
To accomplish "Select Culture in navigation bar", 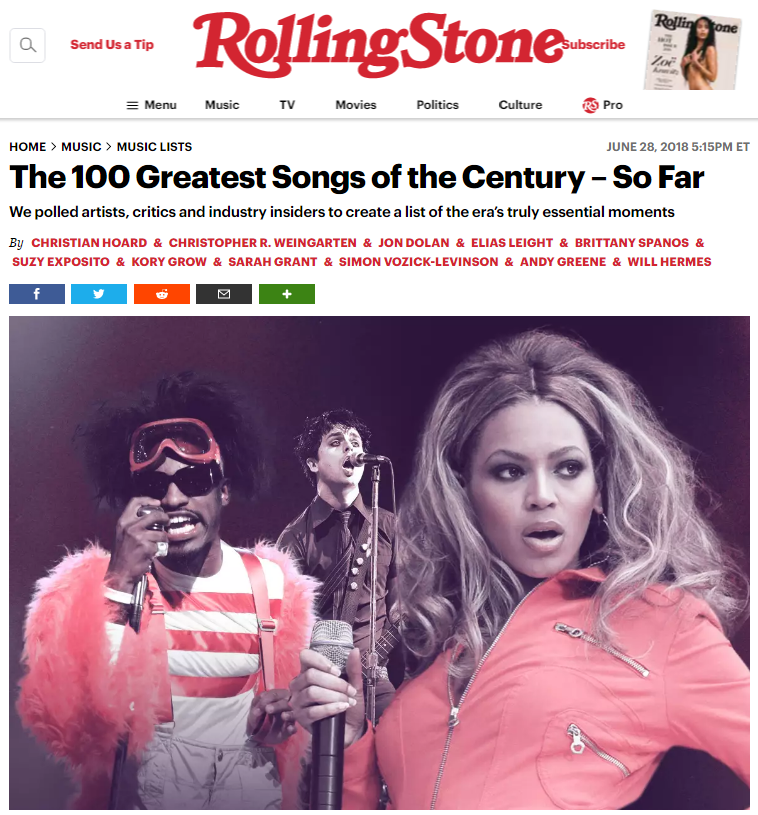I will [x=520, y=105].
